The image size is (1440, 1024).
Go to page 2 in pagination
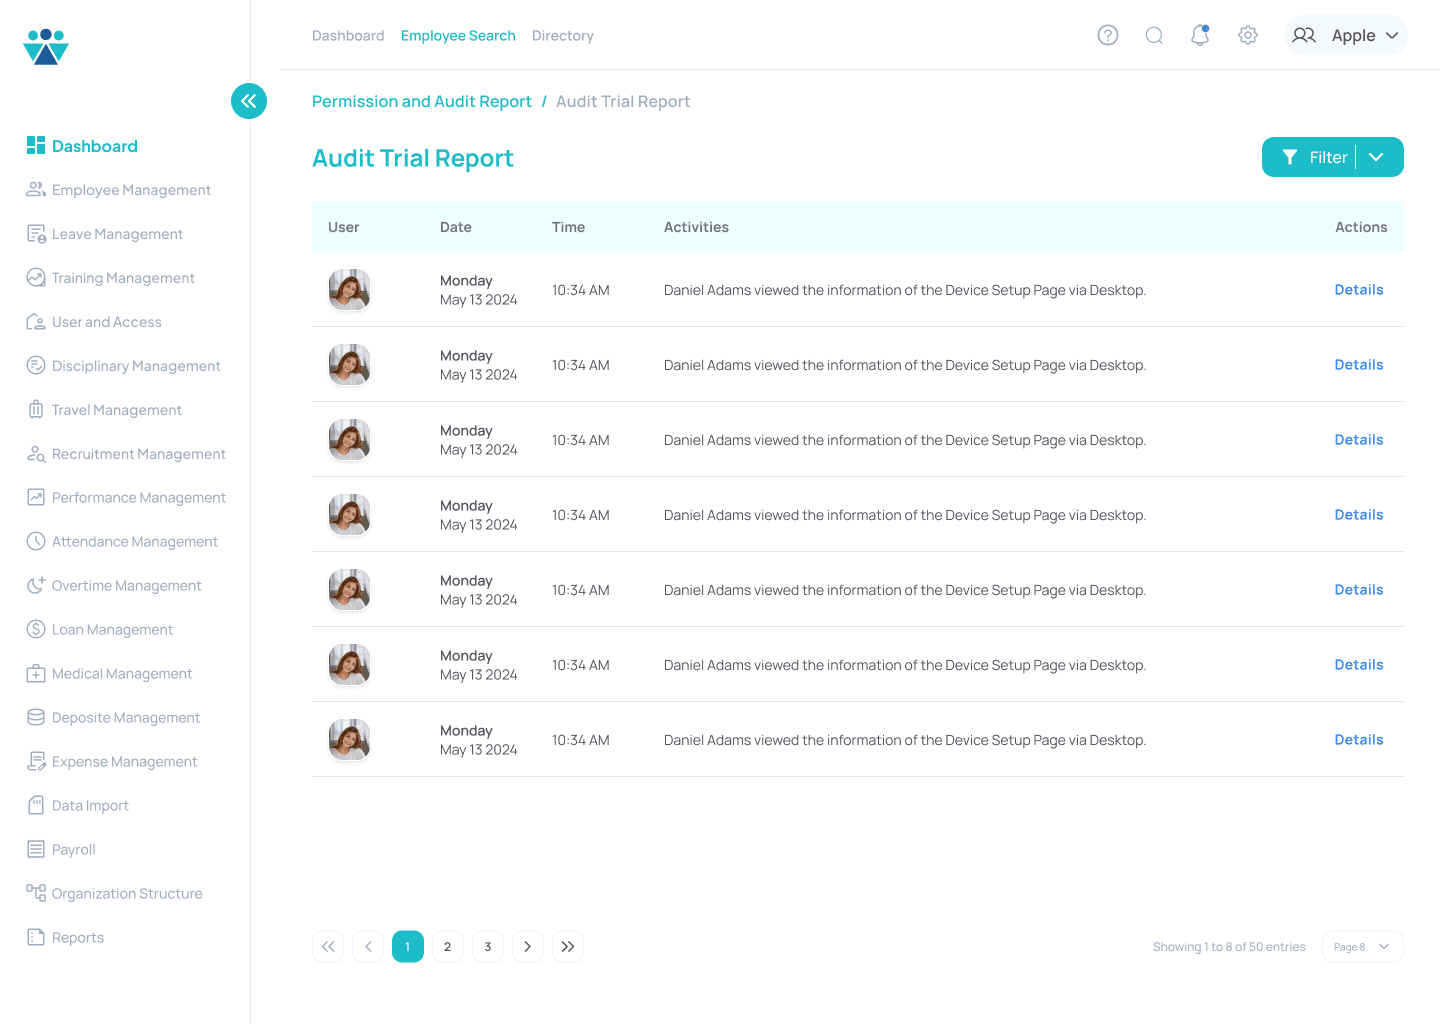pyautogui.click(x=447, y=947)
